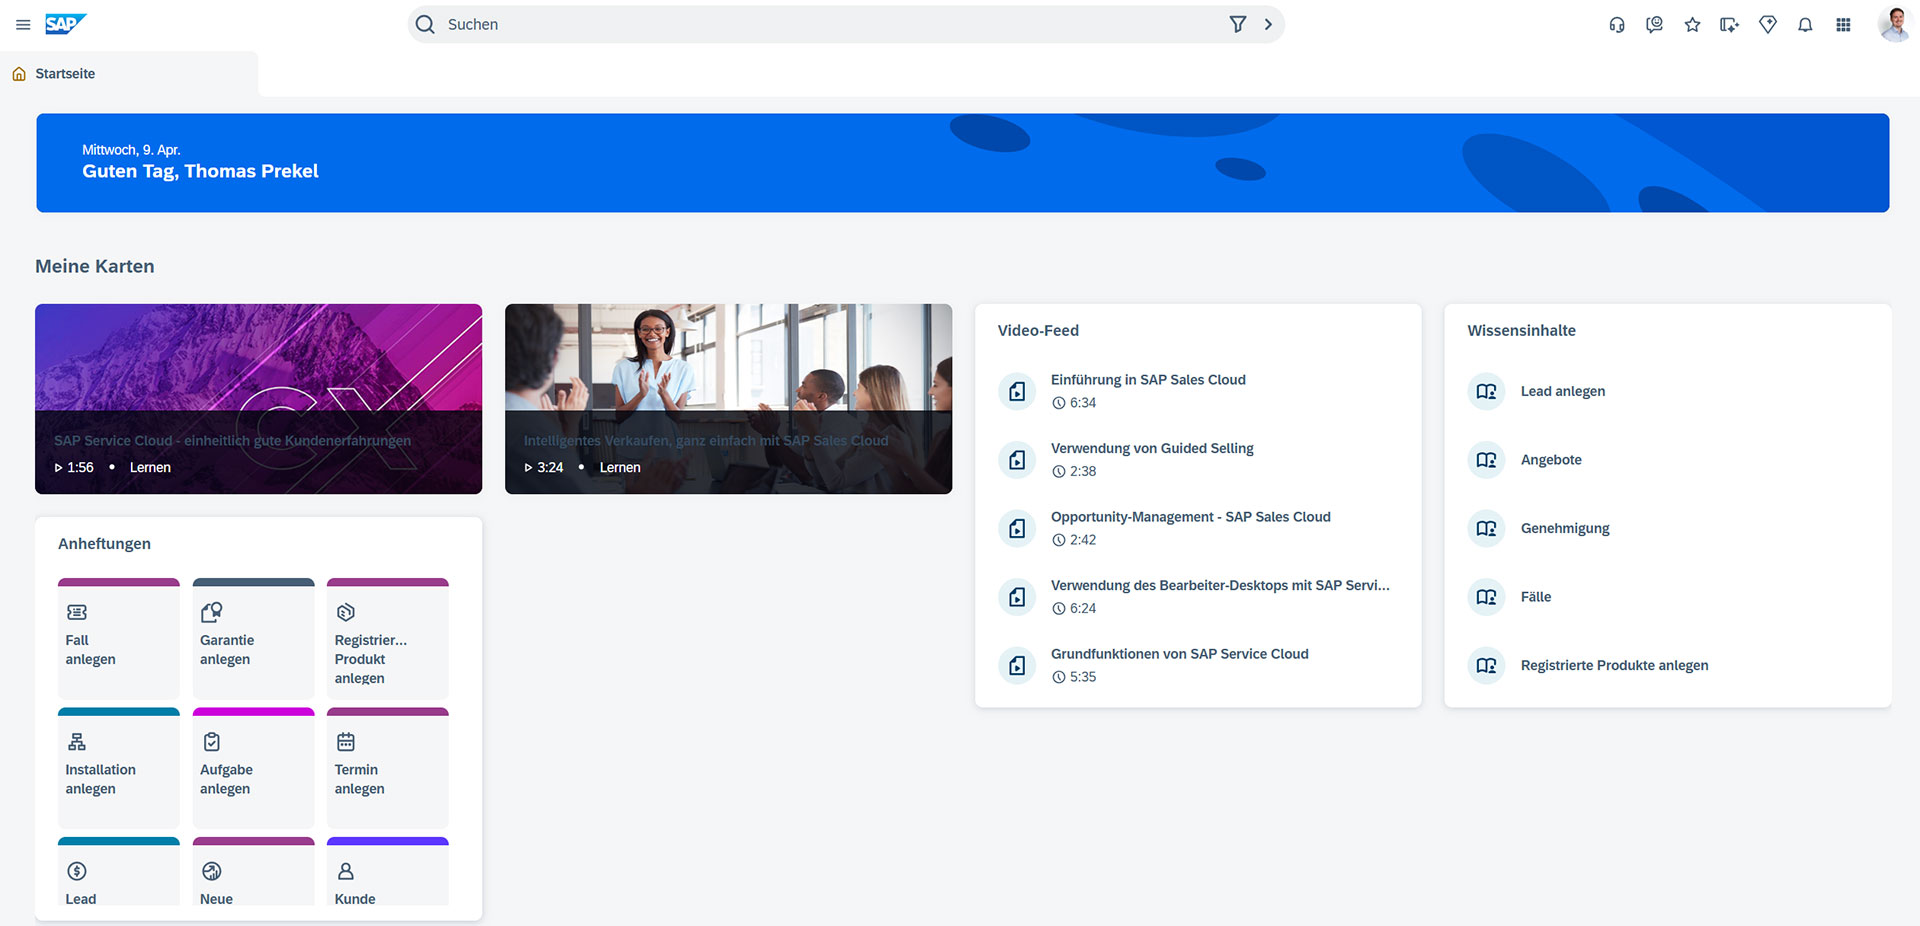
Task: Click the search magnifier icon
Action: [425, 24]
